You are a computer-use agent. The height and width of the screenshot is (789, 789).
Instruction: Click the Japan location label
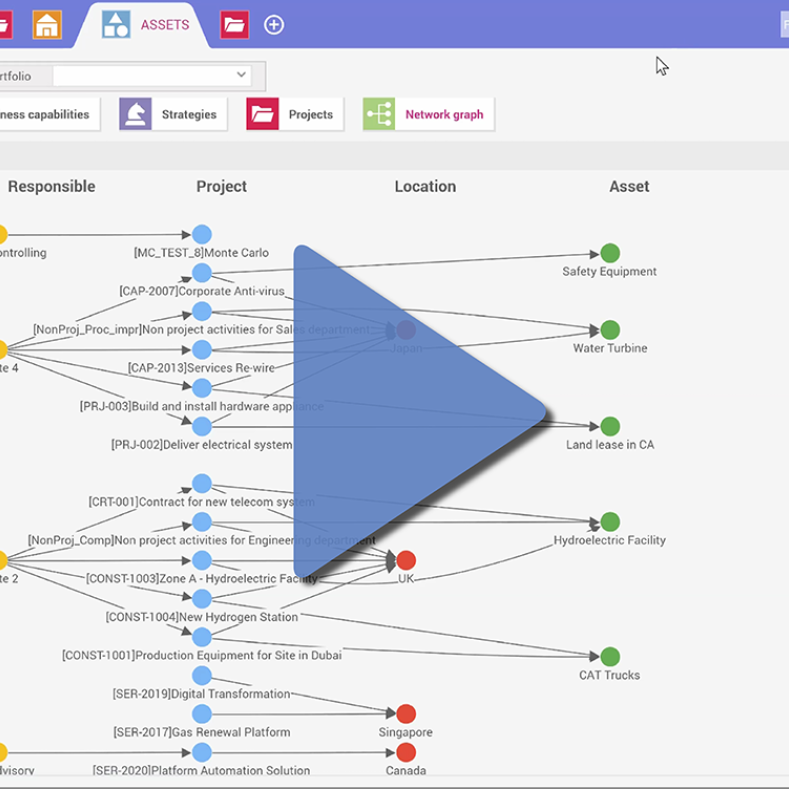(x=406, y=348)
